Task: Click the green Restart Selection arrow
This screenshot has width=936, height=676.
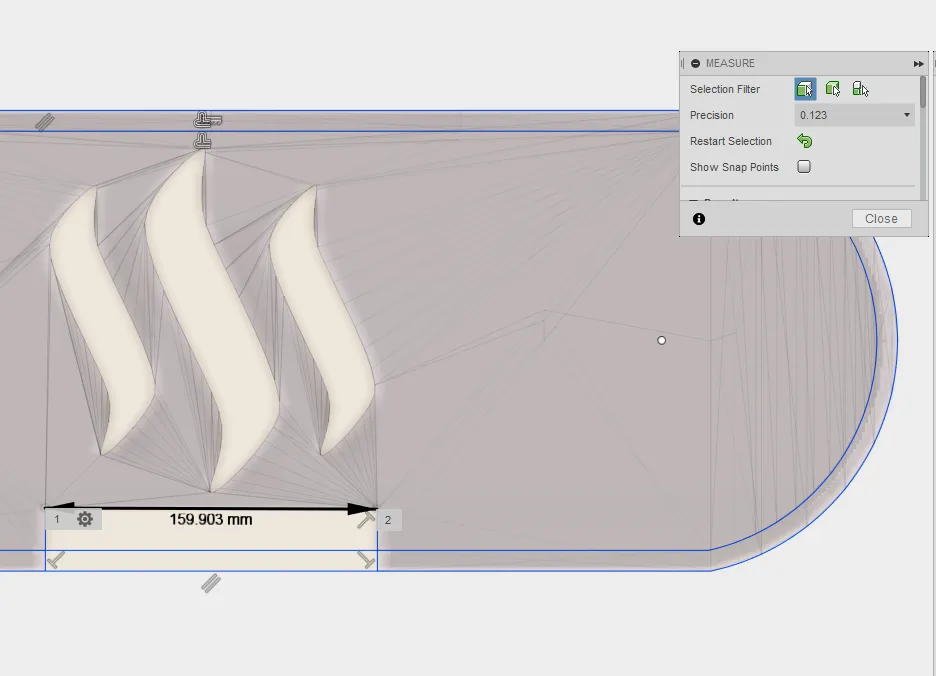Action: tap(805, 141)
